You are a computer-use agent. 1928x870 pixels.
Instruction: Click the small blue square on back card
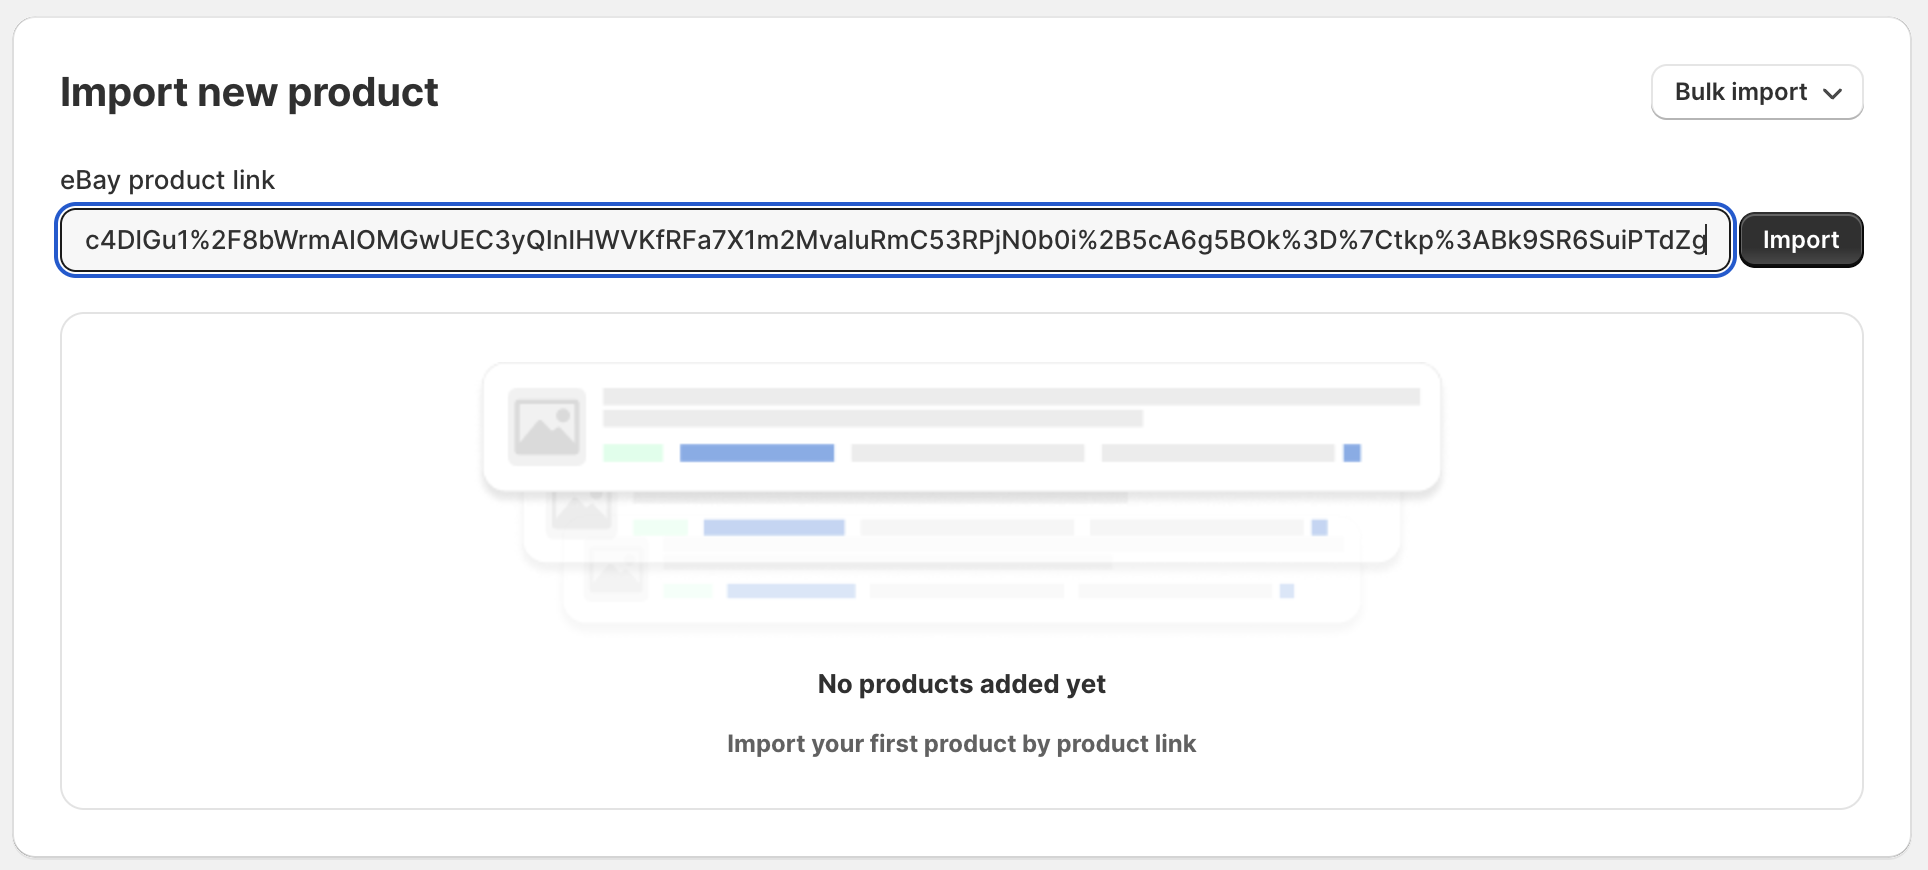pos(1287,591)
